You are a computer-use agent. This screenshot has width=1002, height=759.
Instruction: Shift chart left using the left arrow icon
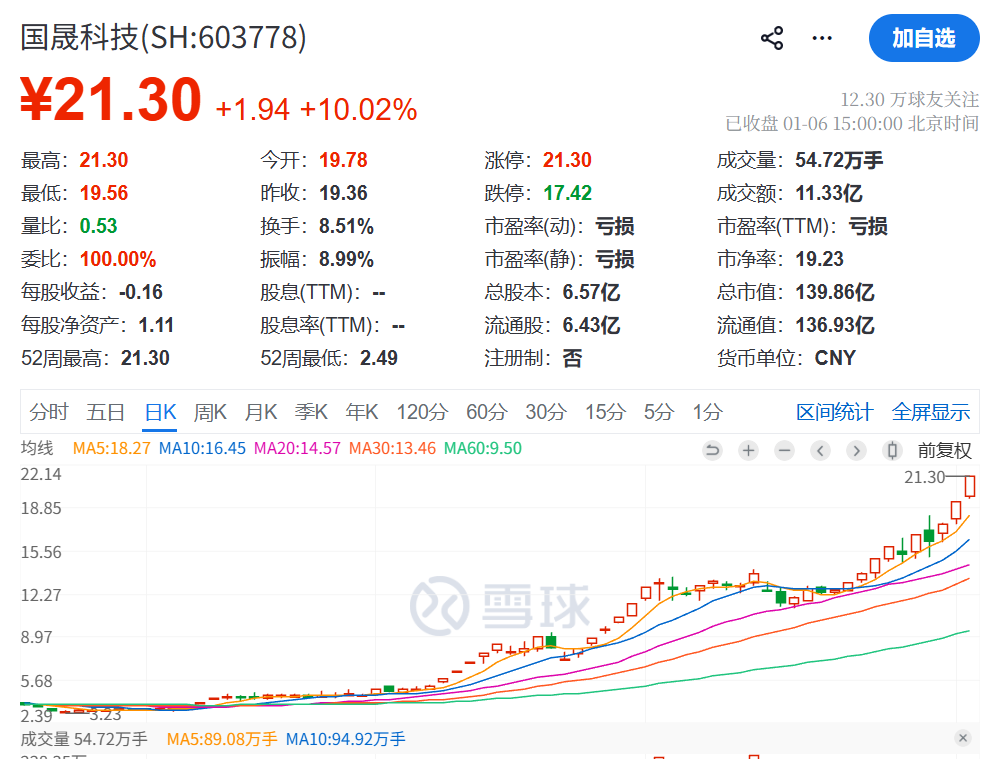(820, 451)
